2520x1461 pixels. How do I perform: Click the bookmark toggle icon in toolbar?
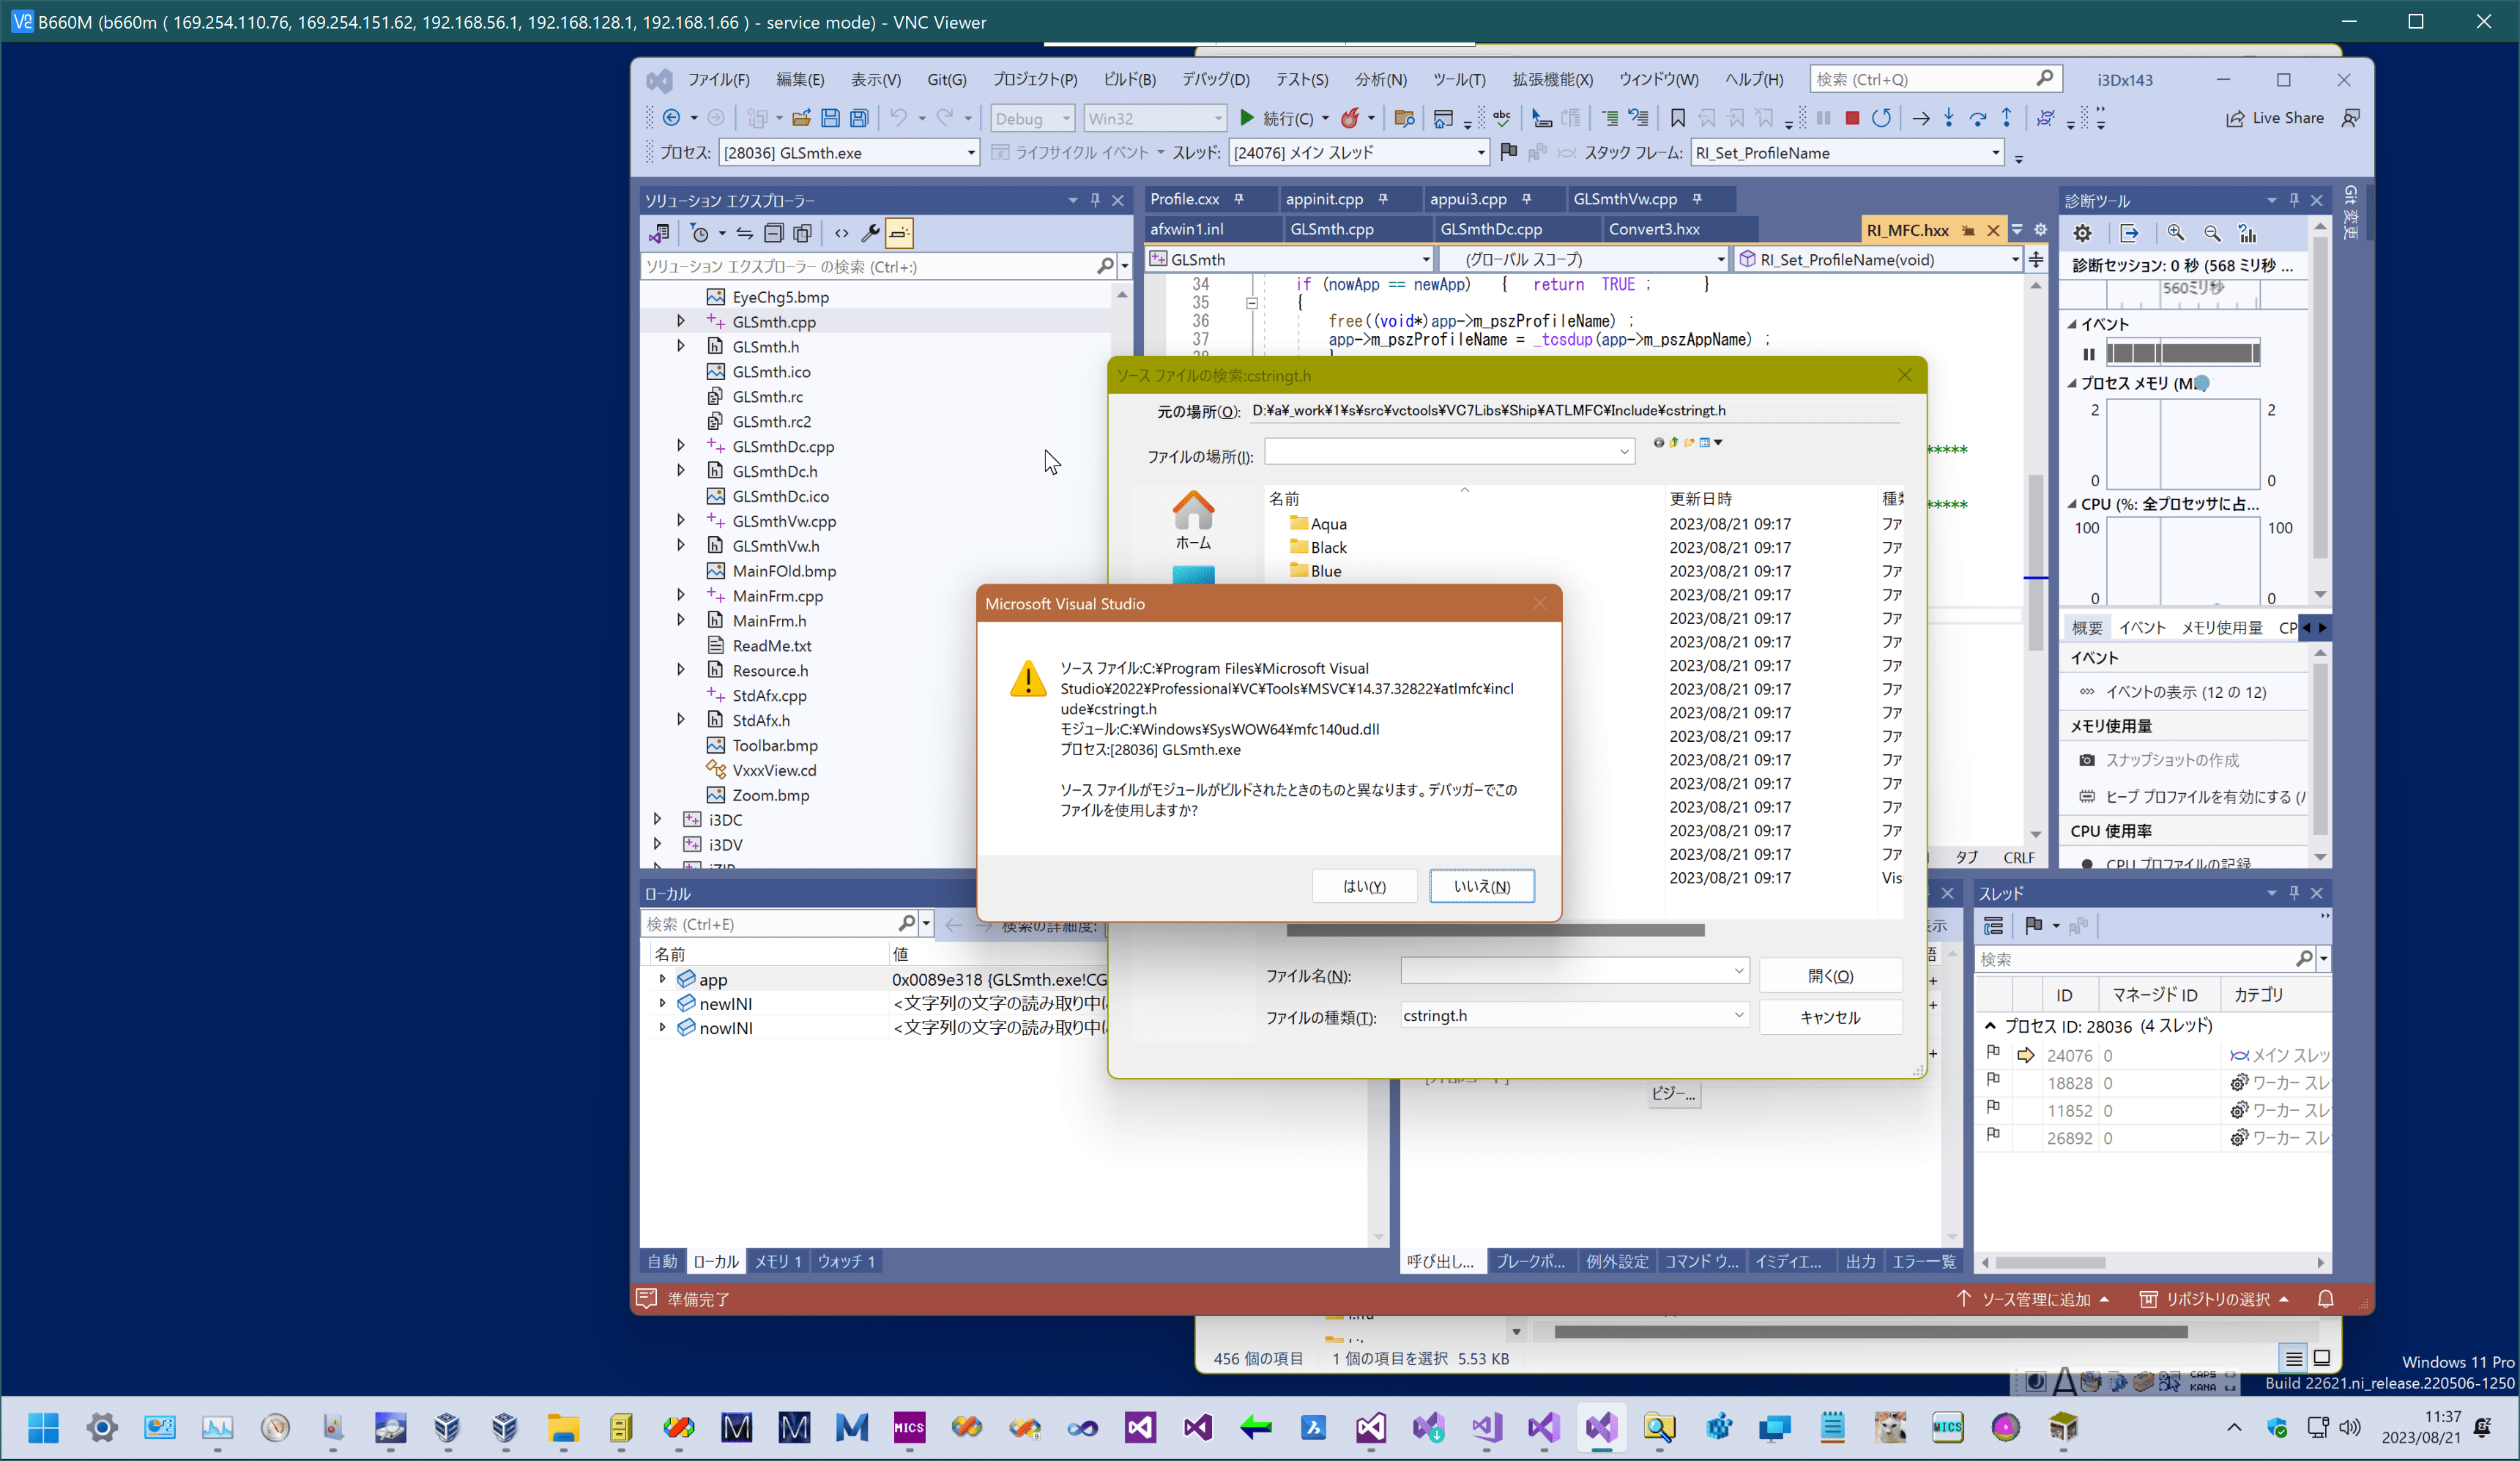click(1678, 118)
